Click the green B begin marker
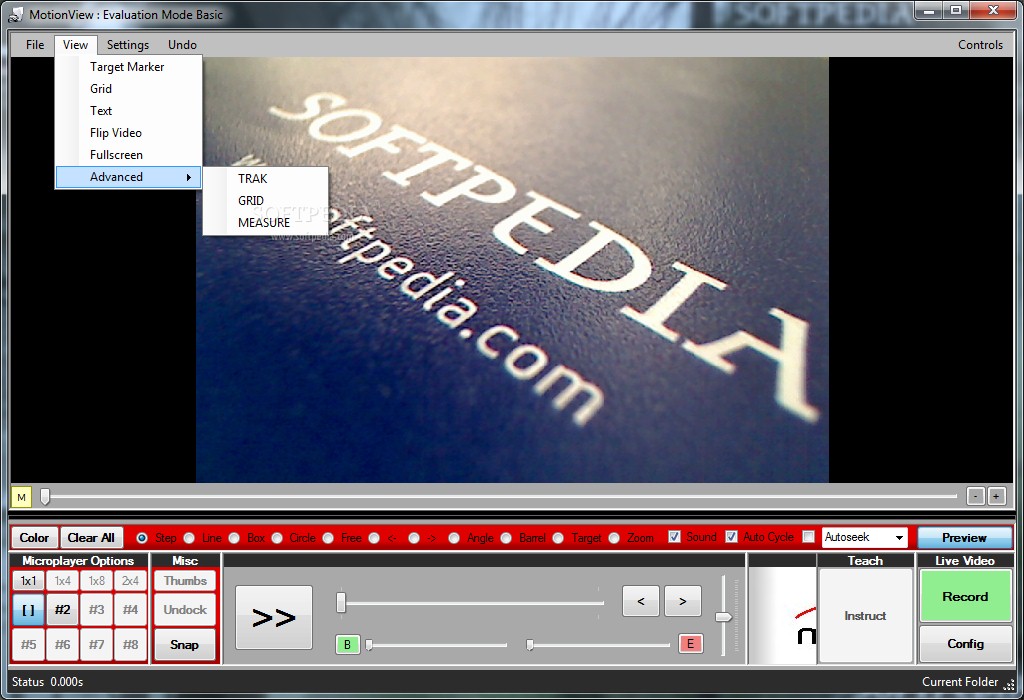This screenshot has width=1024, height=700. pyautogui.click(x=347, y=644)
